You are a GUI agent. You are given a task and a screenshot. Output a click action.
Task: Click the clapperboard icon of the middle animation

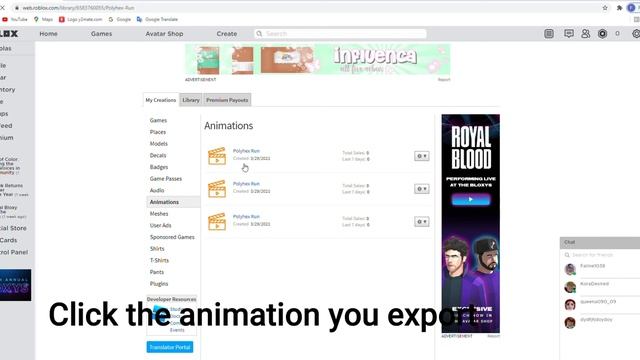pyautogui.click(x=217, y=189)
